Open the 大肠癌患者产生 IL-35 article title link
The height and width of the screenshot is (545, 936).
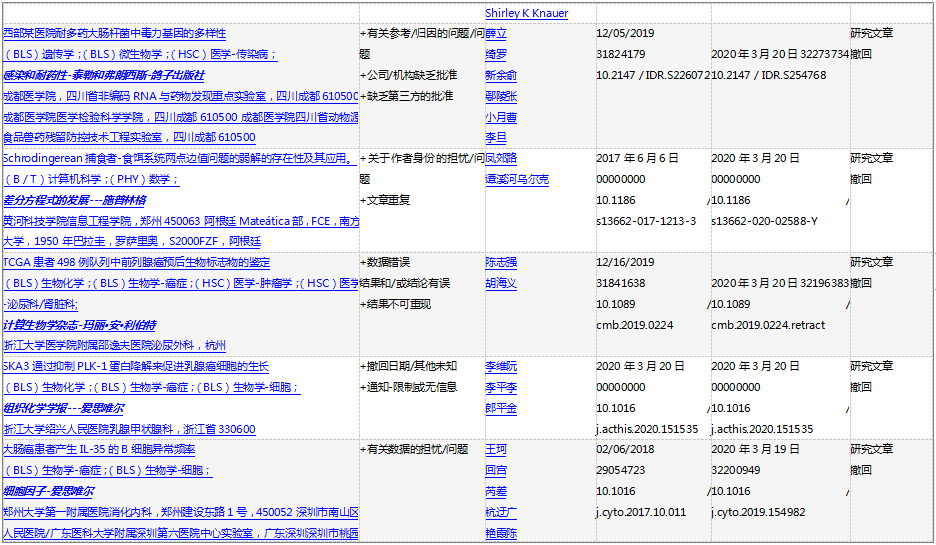99,449
